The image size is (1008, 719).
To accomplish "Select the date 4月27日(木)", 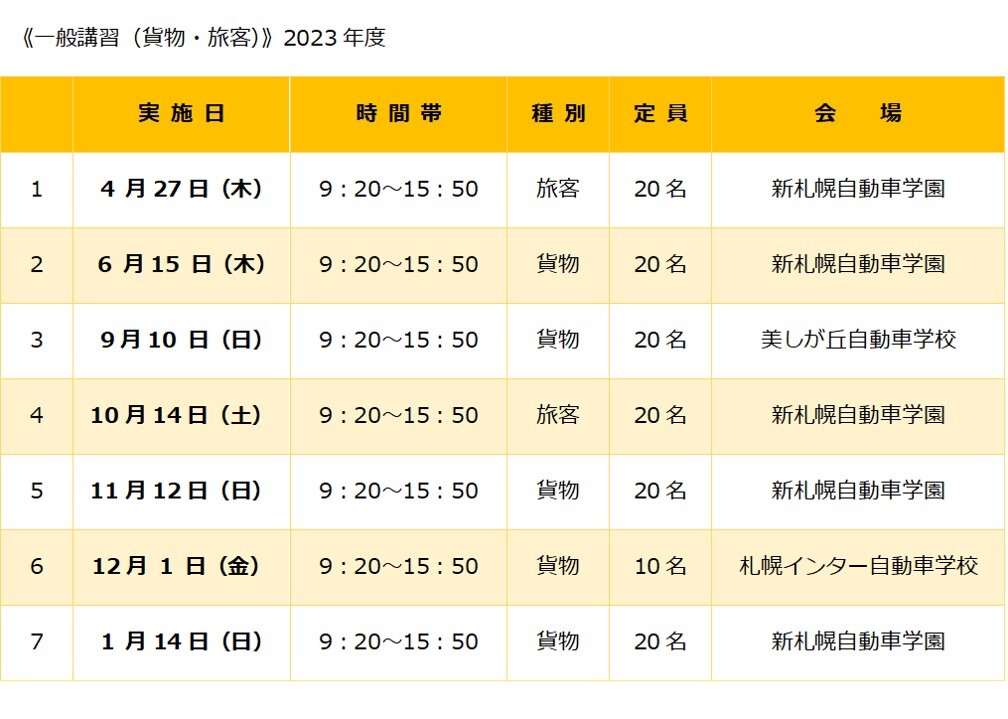I will [181, 189].
